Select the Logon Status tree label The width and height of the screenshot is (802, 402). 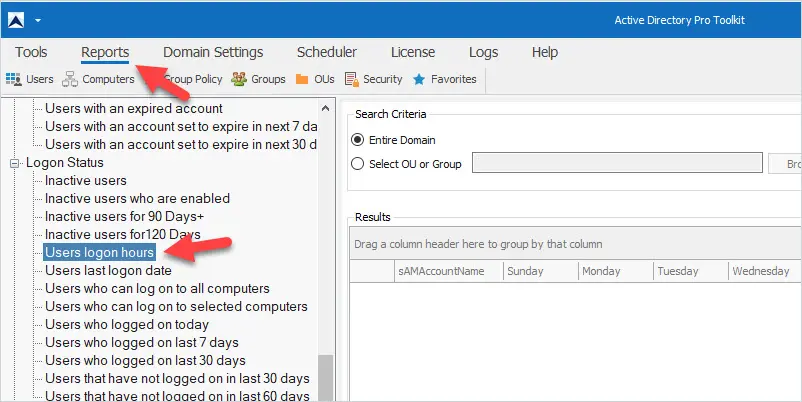click(65, 163)
